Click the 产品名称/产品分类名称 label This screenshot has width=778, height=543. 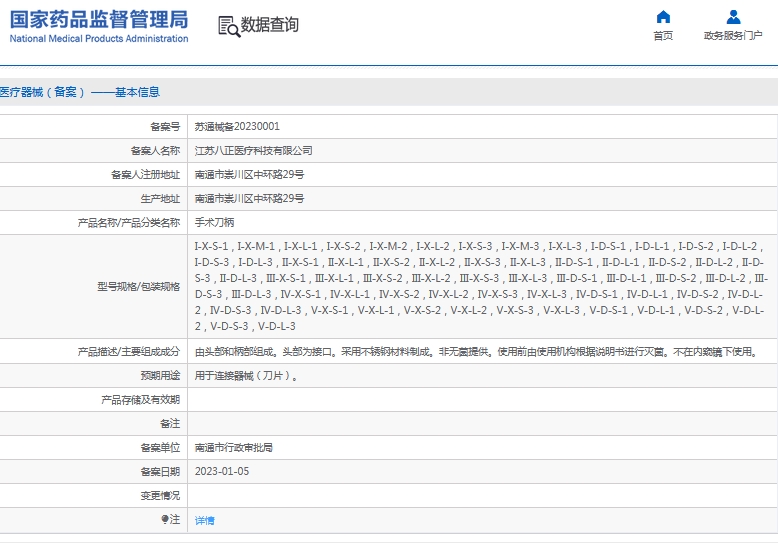129,222
